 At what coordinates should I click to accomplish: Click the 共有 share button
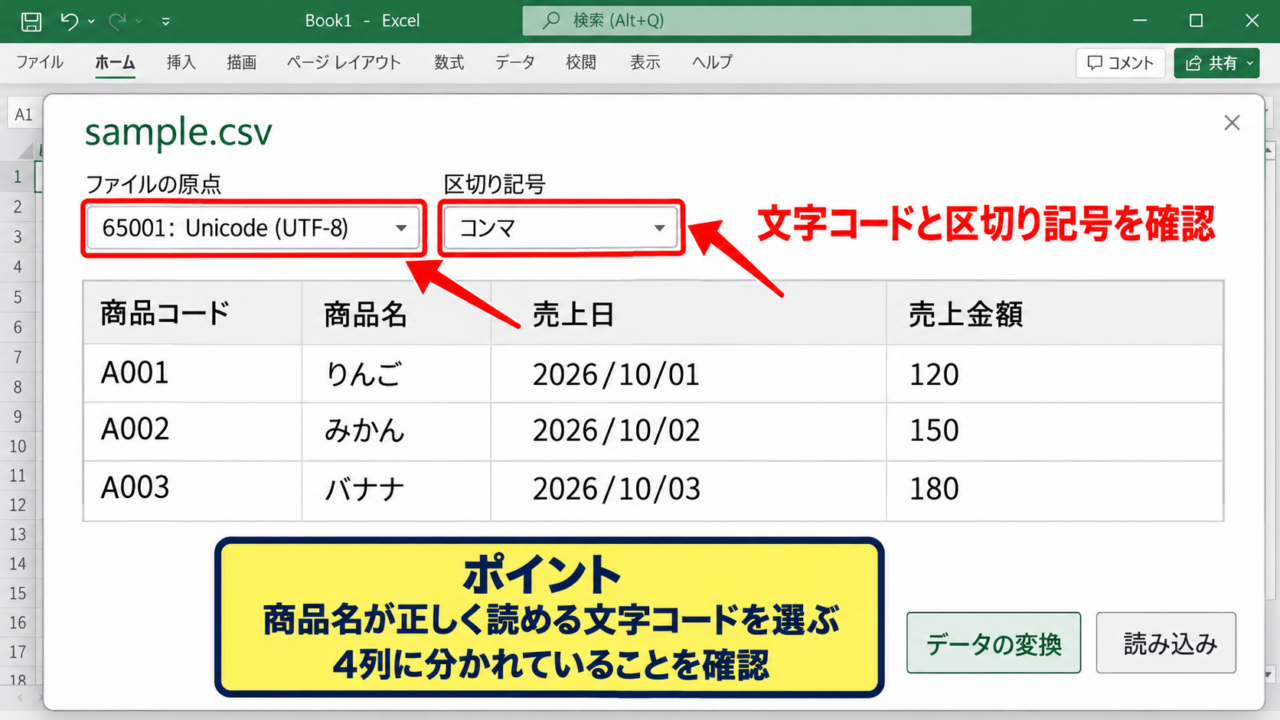pos(1216,63)
